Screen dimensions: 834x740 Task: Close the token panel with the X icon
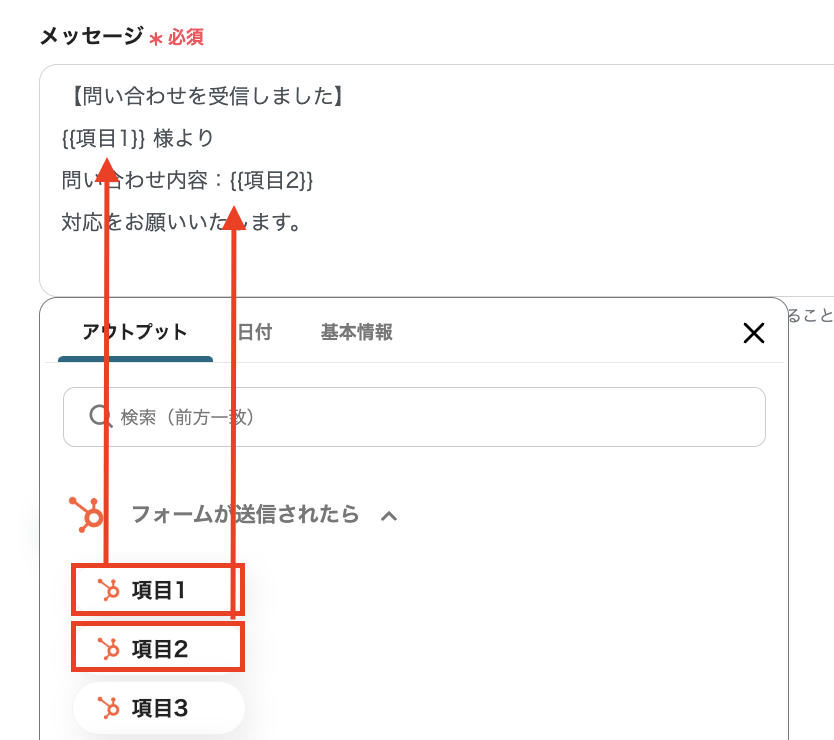coord(754,333)
